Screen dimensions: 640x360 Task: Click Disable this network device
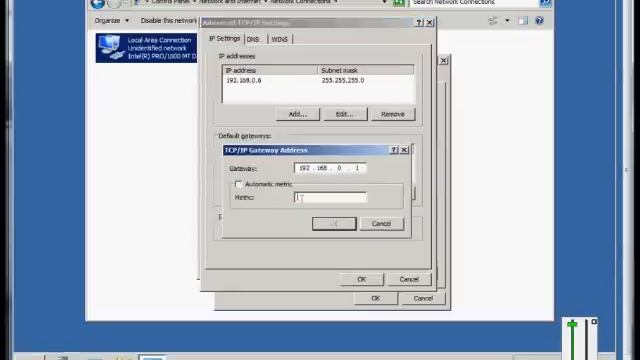coord(168,20)
